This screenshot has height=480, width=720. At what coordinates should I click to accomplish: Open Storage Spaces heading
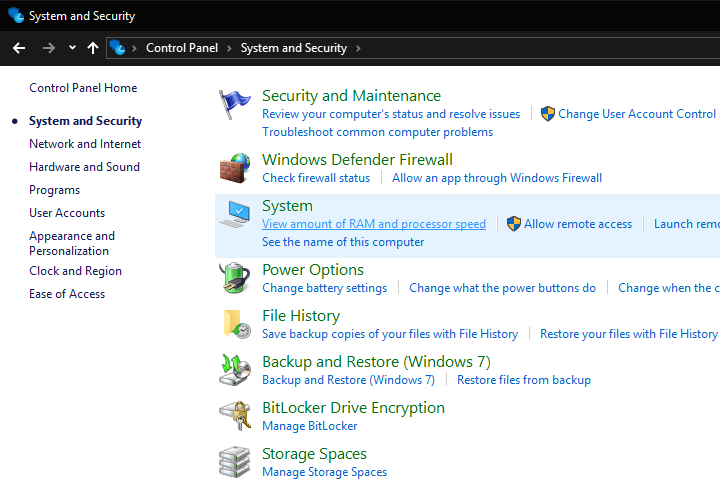(x=314, y=454)
